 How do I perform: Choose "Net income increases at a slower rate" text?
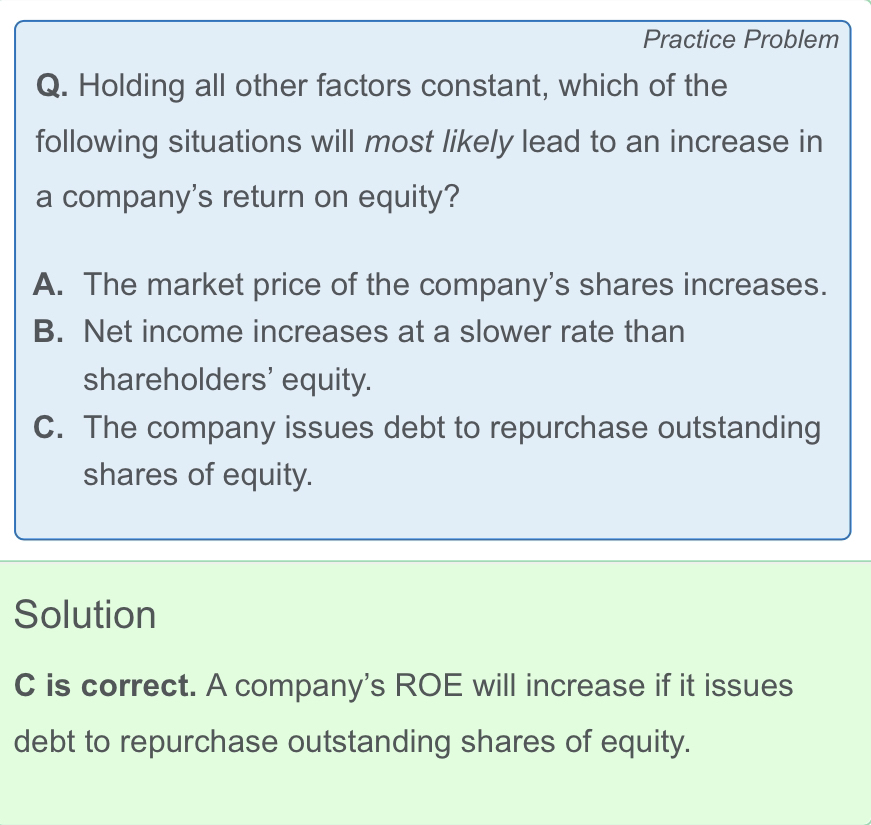click(x=384, y=331)
